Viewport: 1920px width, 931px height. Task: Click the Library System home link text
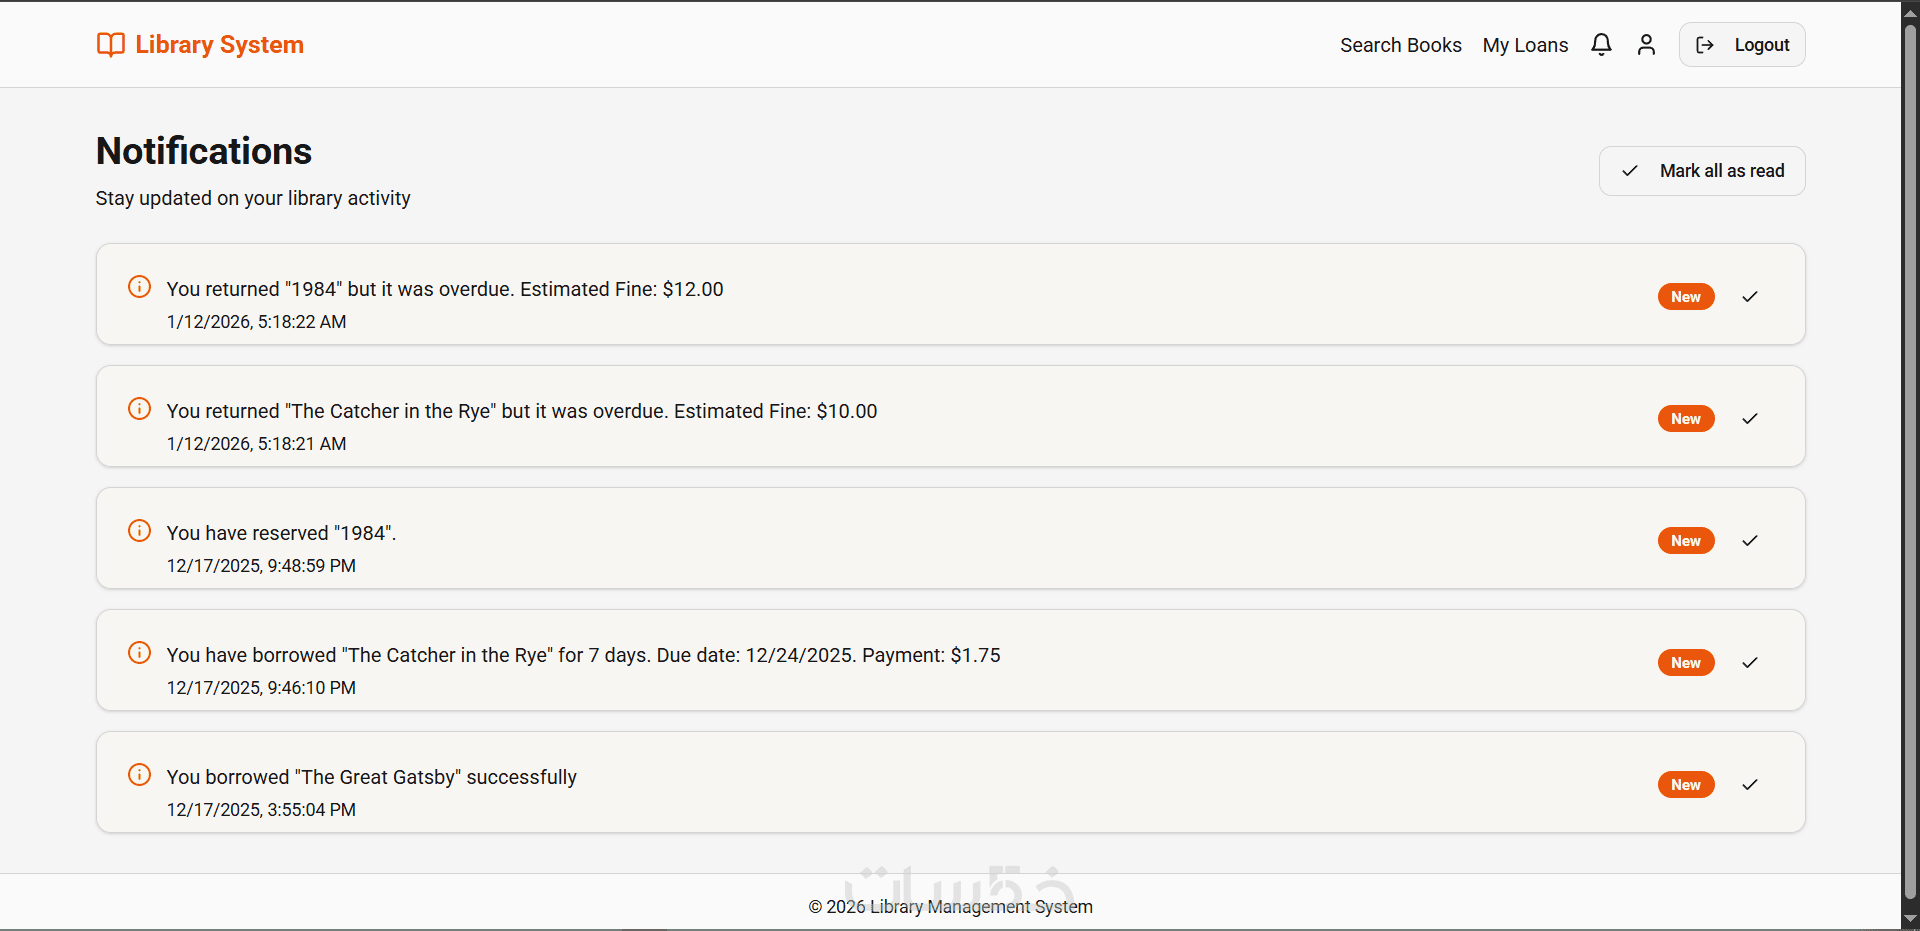[219, 45]
